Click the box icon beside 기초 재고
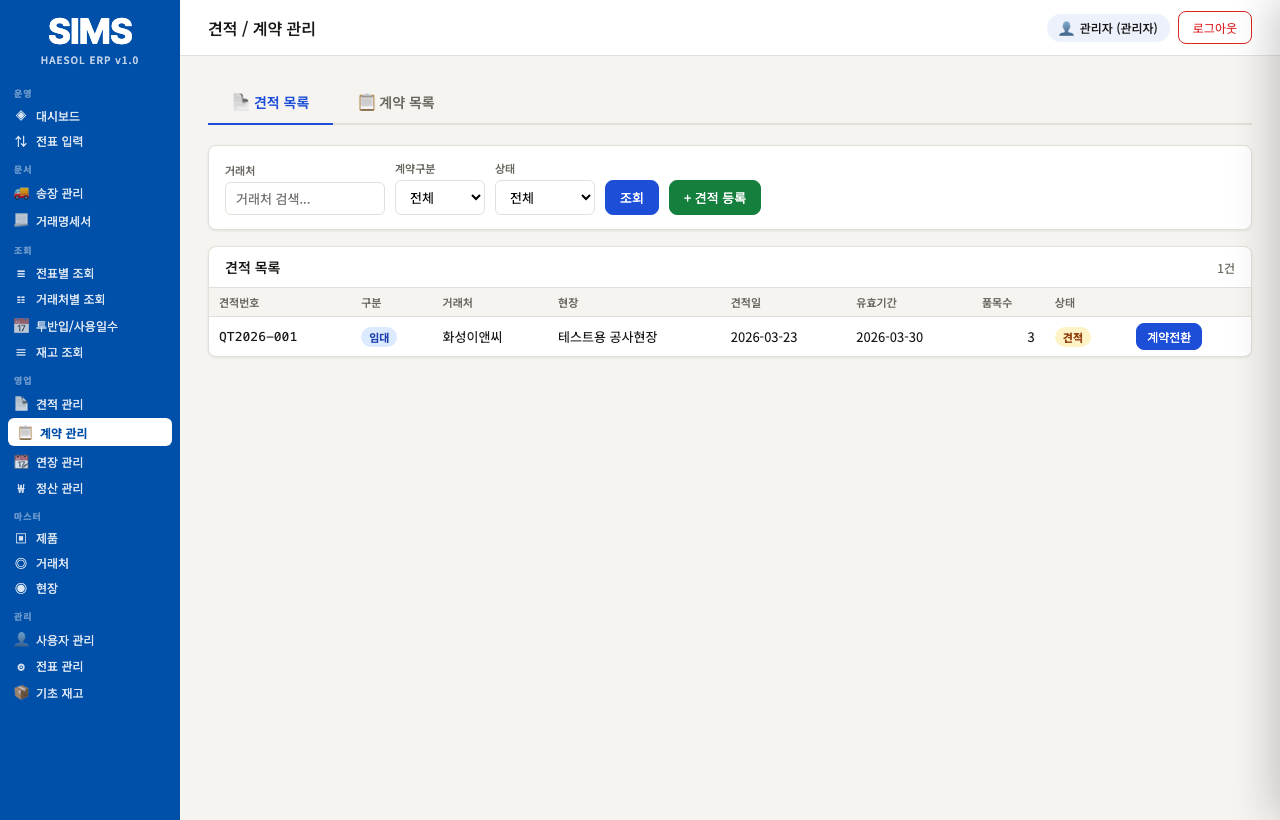 tap(21, 692)
